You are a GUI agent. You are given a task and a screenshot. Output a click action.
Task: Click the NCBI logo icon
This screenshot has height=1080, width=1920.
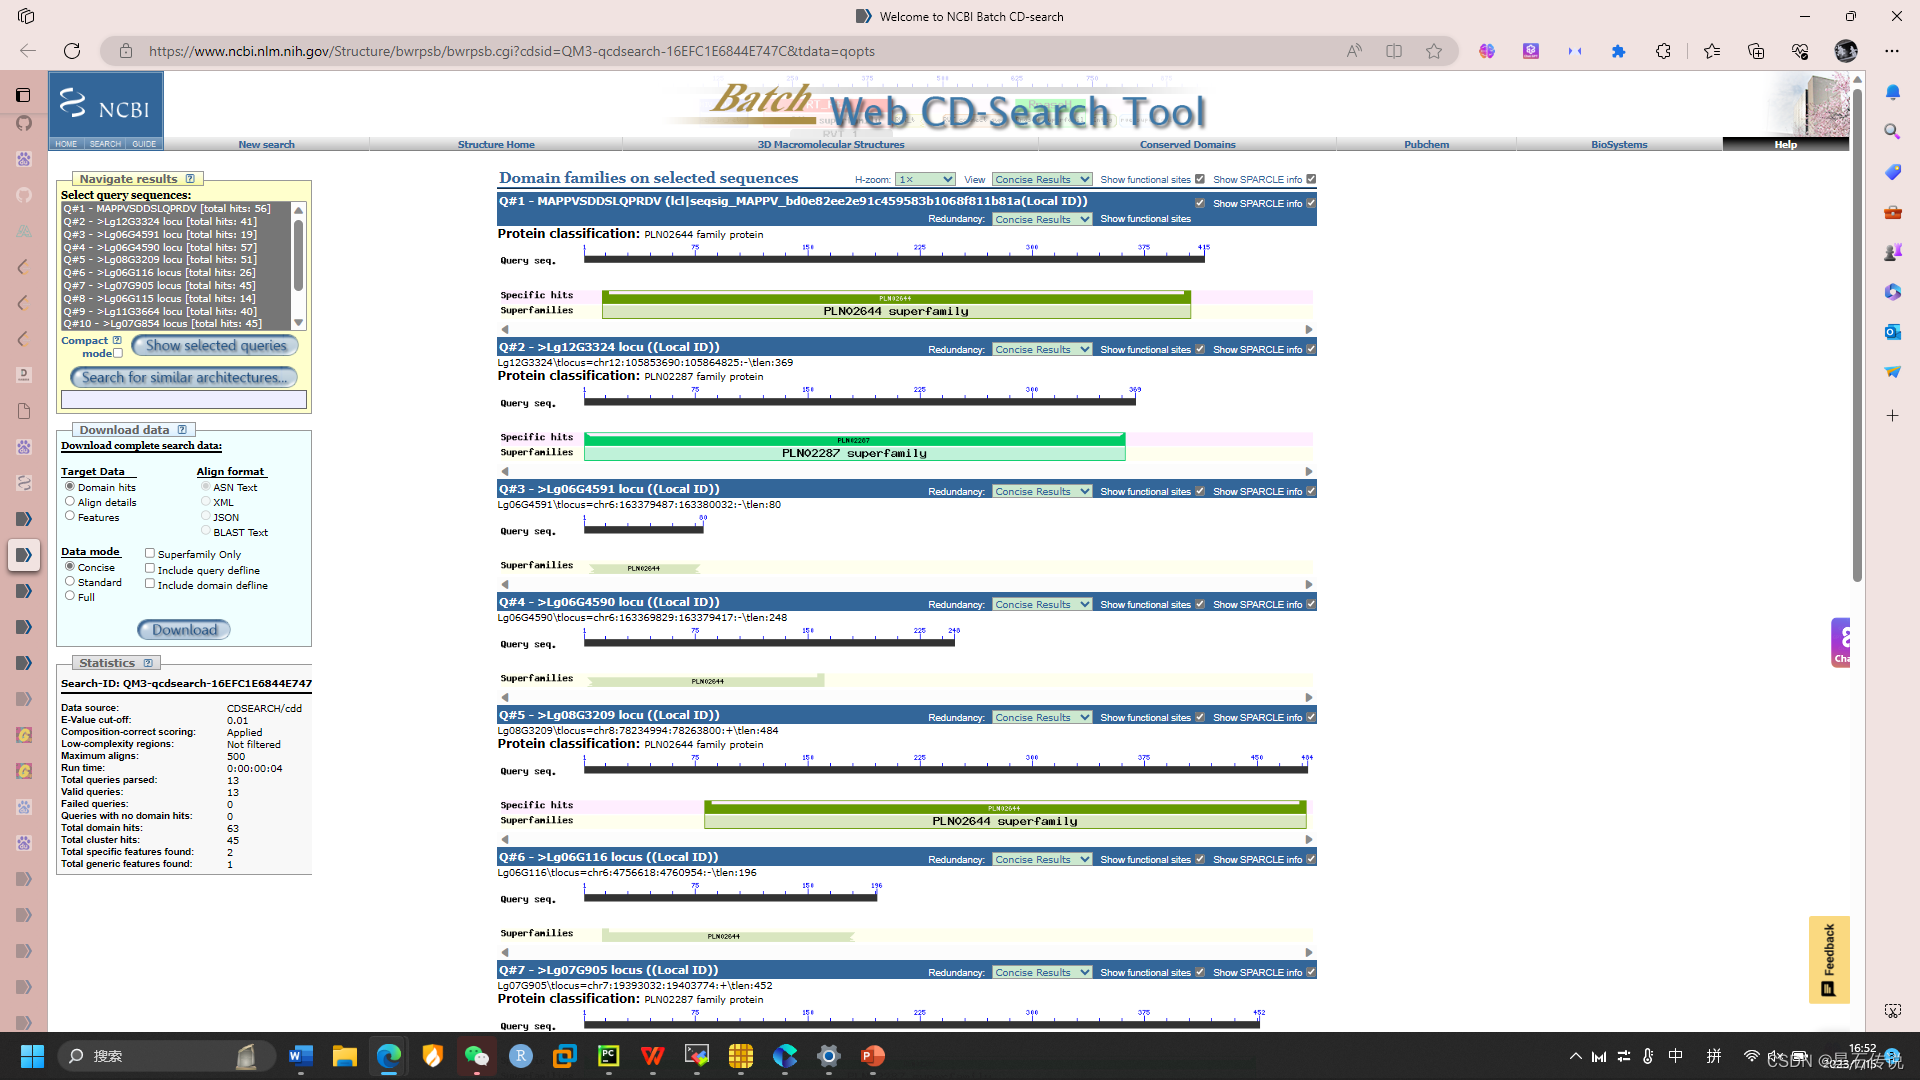tap(105, 105)
